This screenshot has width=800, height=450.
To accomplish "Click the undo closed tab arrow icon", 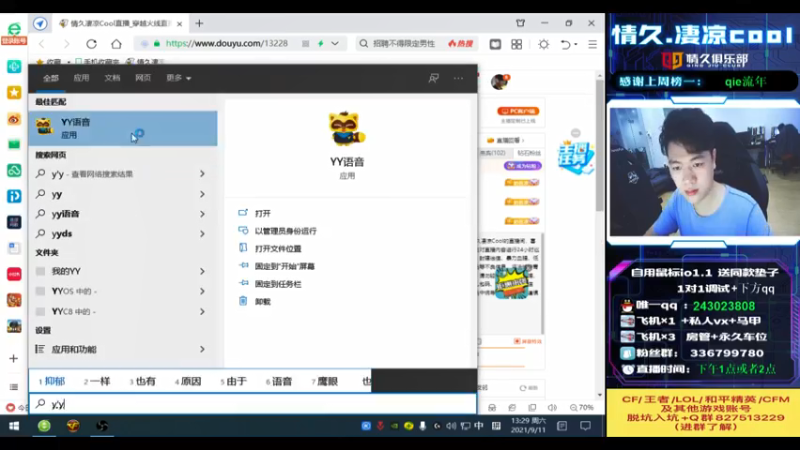I will click(x=566, y=44).
